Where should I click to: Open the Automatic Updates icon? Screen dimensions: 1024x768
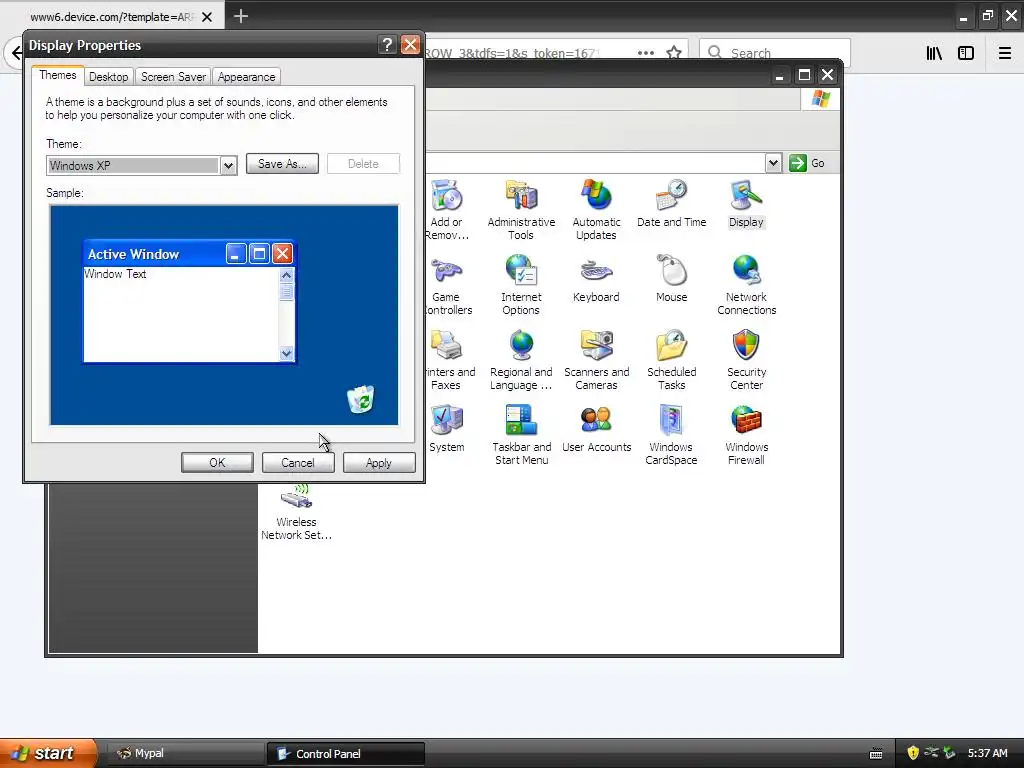tap(596, 209)
